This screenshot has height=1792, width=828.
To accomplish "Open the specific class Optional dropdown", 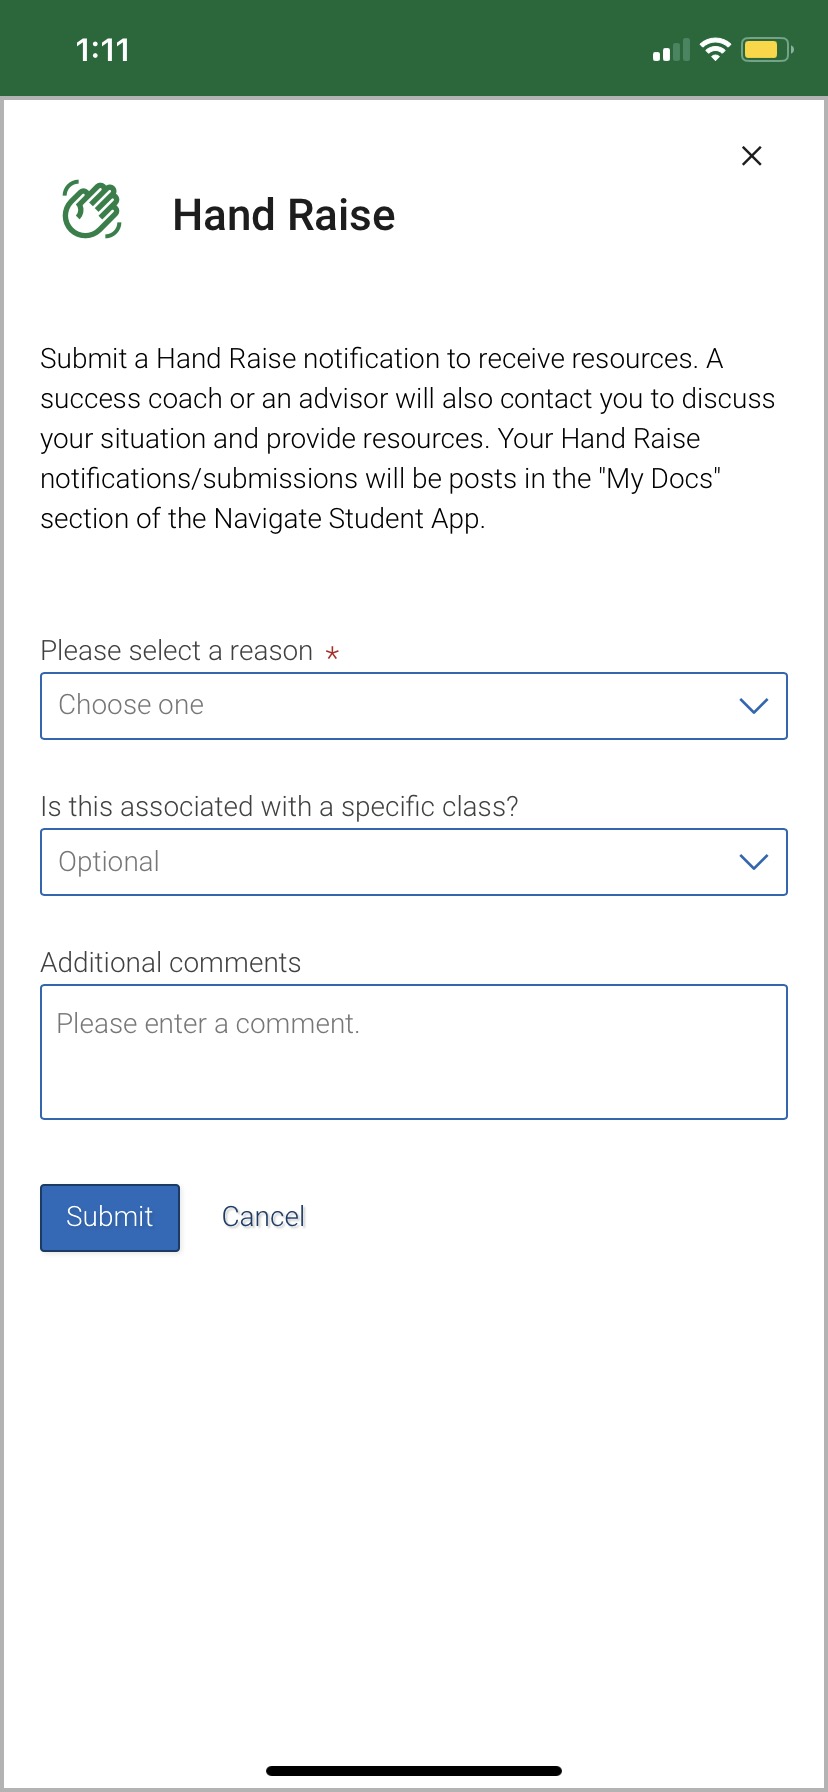I will (x=414, y=862).
